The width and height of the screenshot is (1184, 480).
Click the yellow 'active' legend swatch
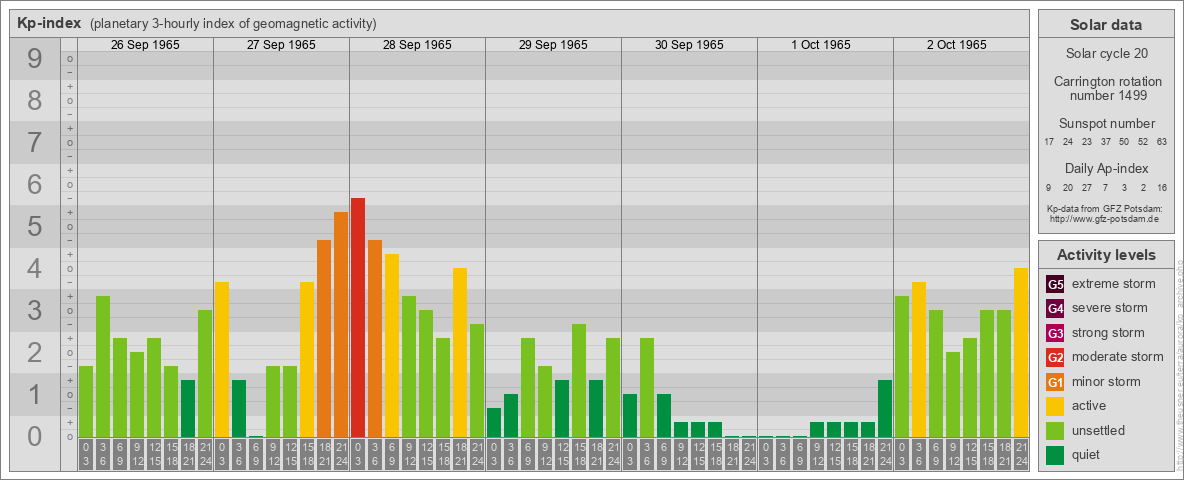[1055, 406]
